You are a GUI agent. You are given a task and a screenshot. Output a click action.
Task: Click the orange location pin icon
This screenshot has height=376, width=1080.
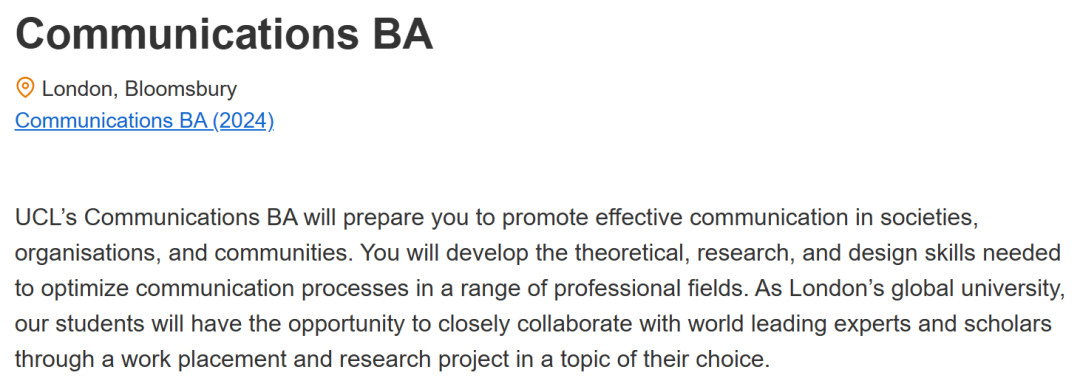point(25,88)
